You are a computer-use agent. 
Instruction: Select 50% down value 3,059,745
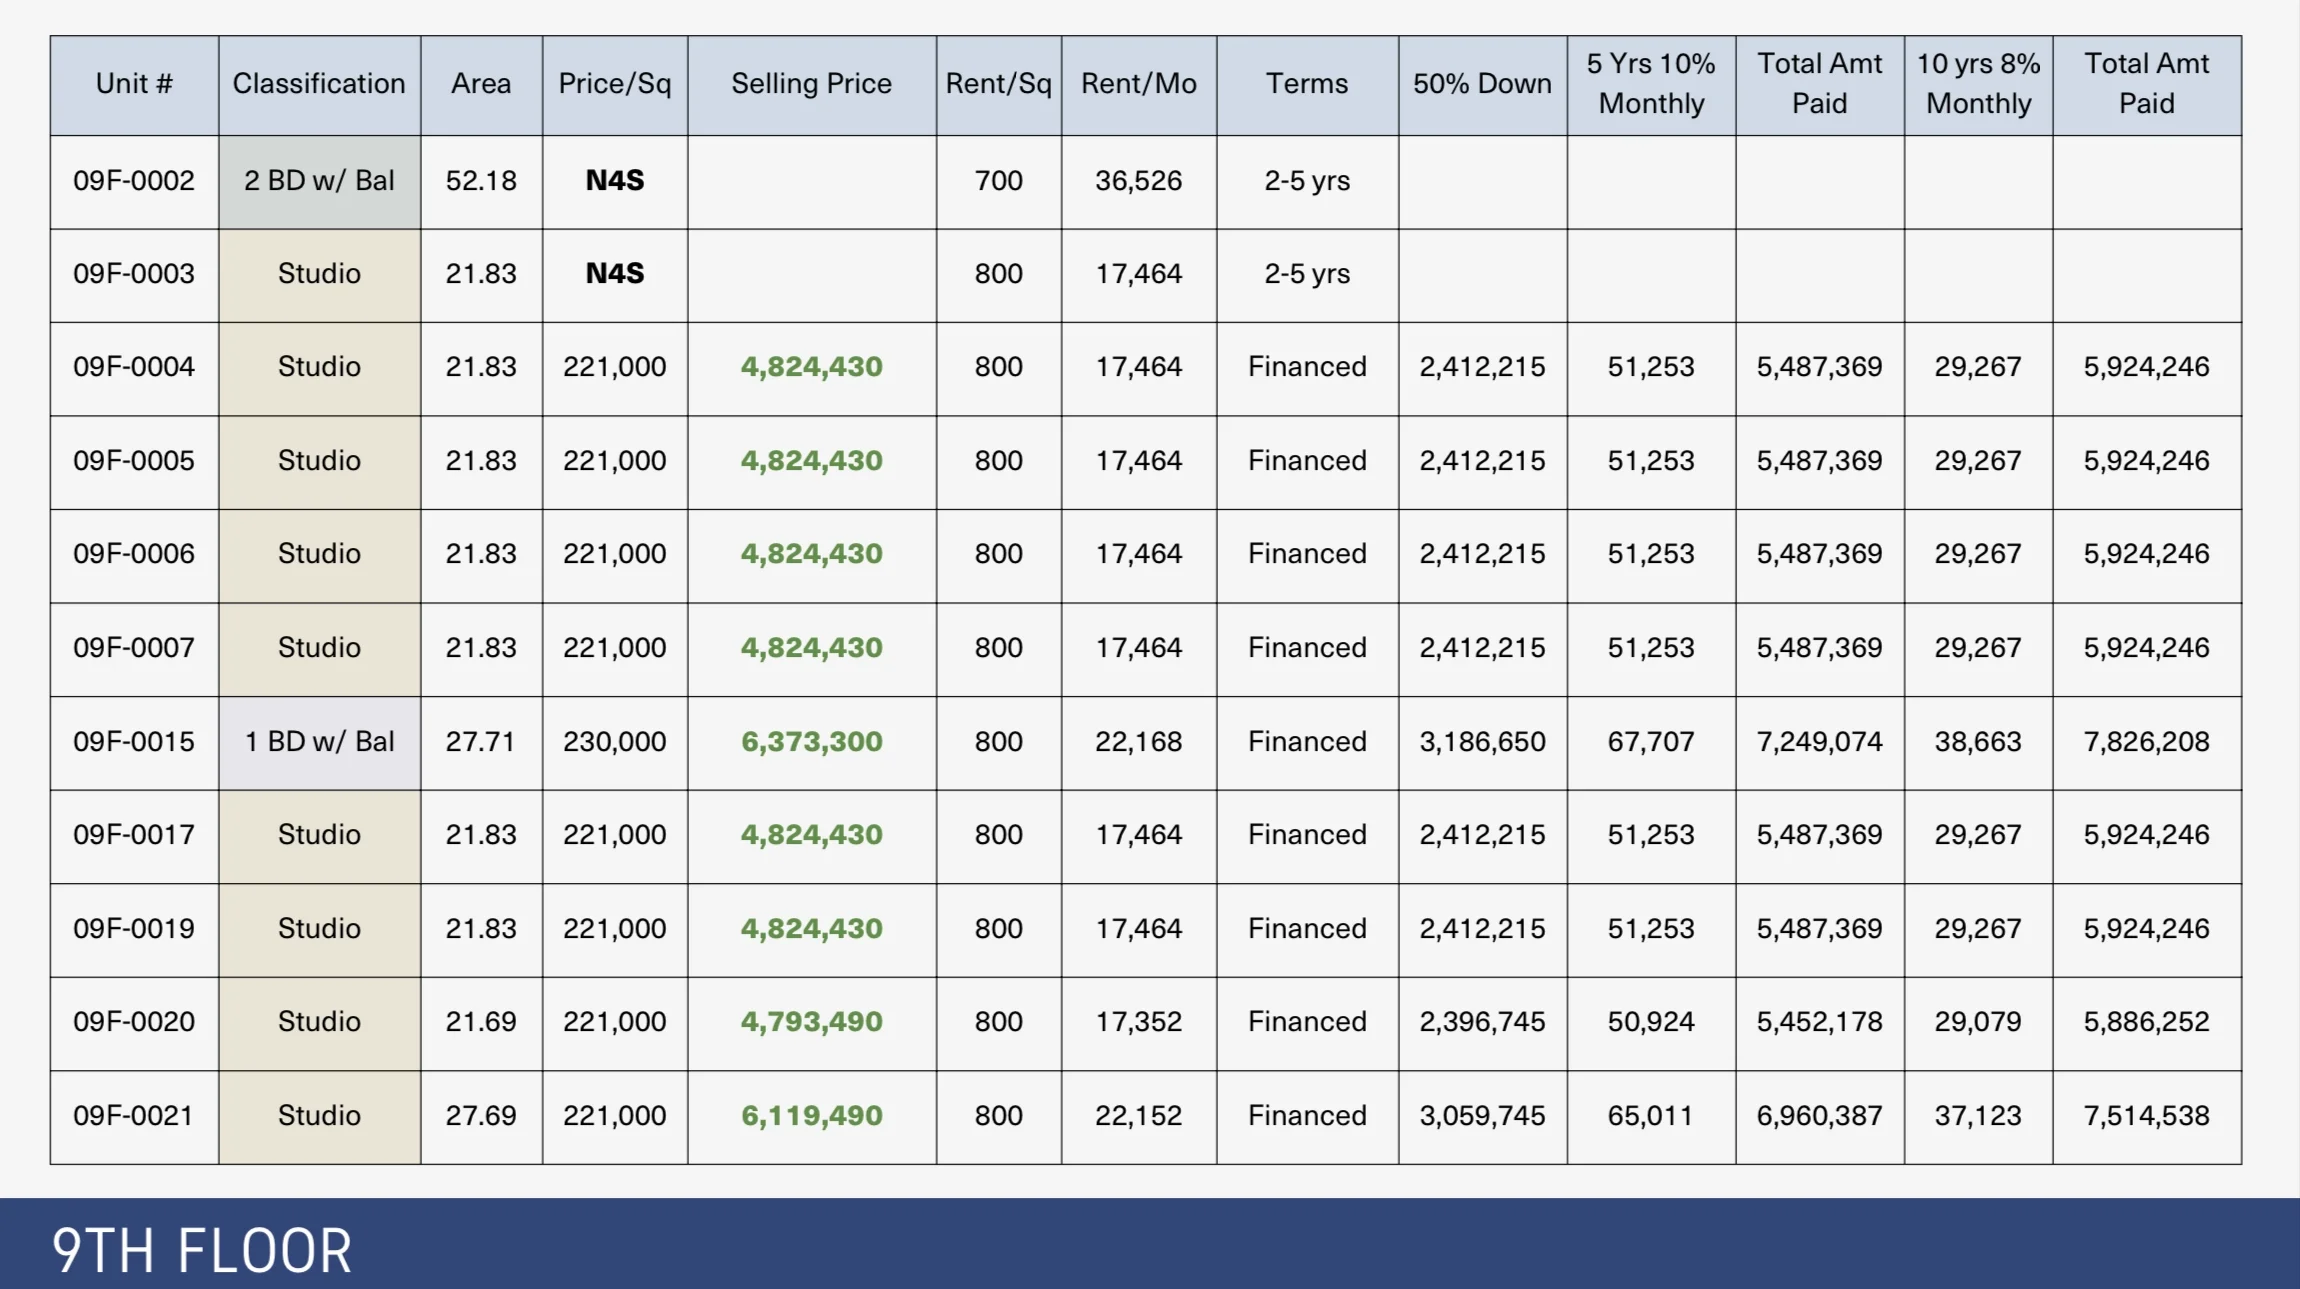tap(1482, 1116)
